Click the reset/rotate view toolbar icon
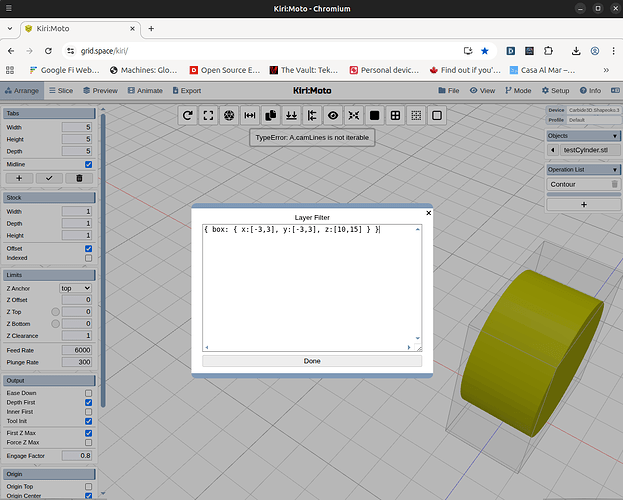This screenshot has height=500, width=623. pyautogui.click(x=187, y=116)
